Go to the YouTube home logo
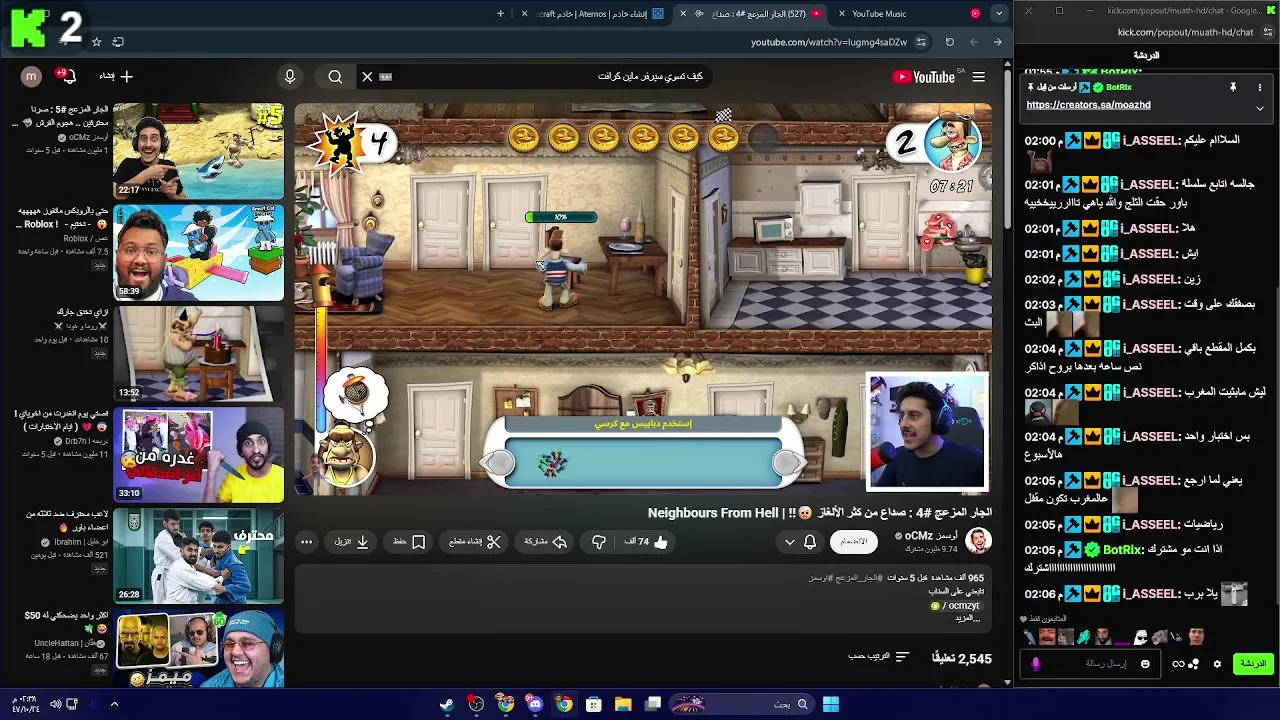 (924, 77)
